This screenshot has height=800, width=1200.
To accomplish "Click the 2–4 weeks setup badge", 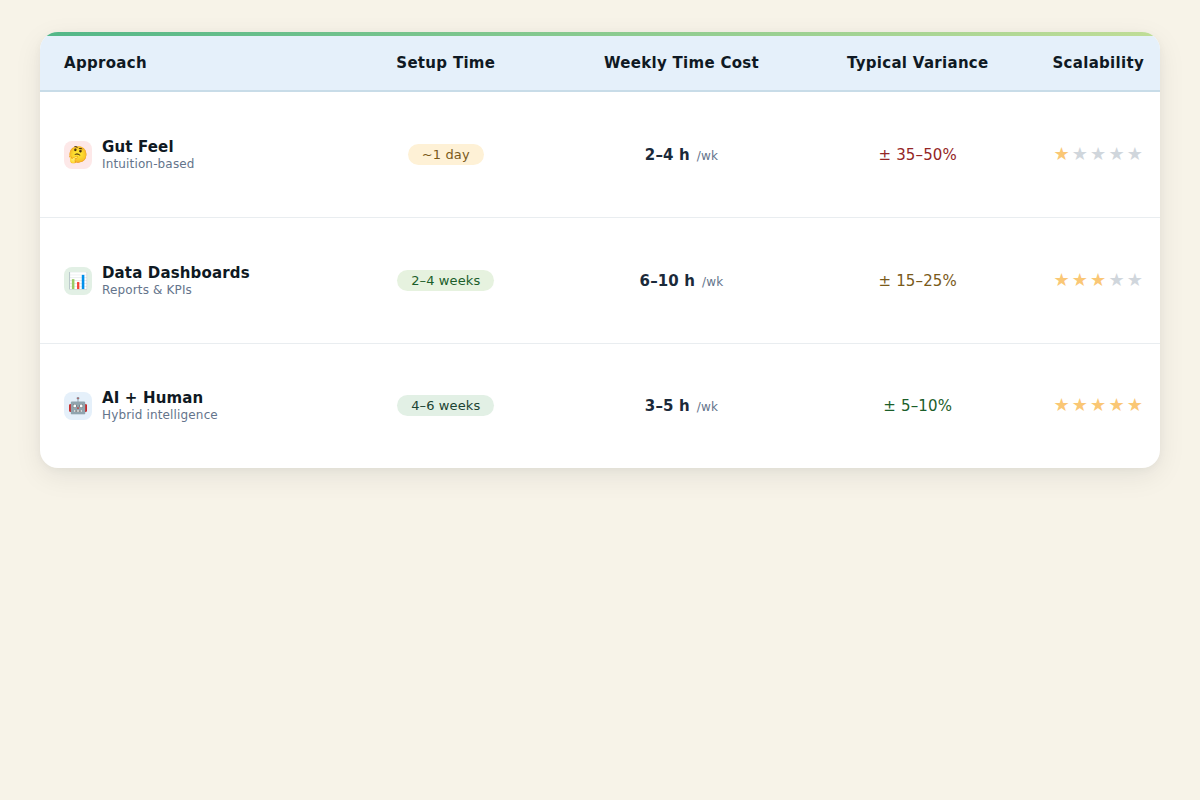I will (445, 281).
